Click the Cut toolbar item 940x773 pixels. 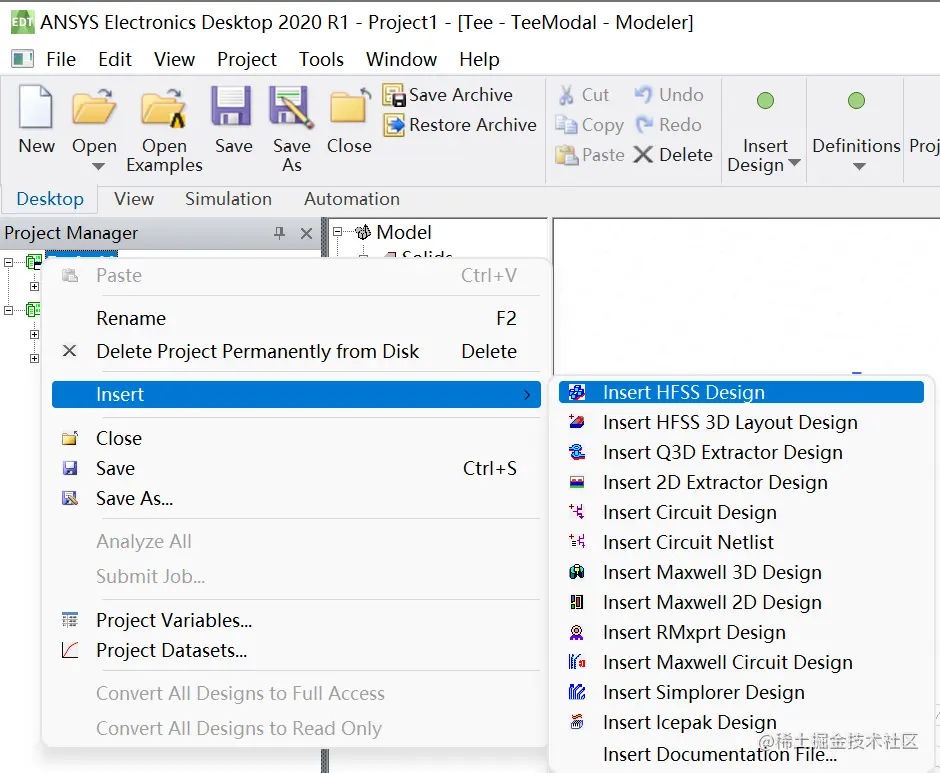[x=583, y=95]
